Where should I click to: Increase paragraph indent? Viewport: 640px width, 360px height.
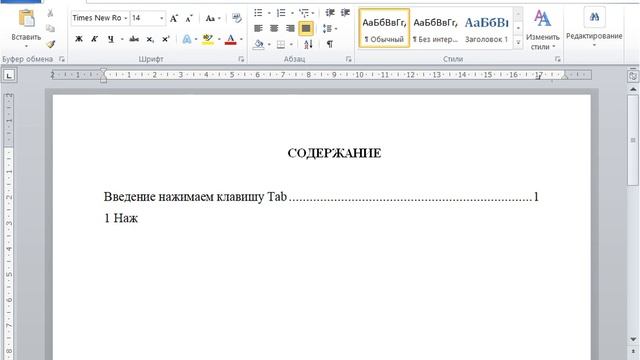345,13
